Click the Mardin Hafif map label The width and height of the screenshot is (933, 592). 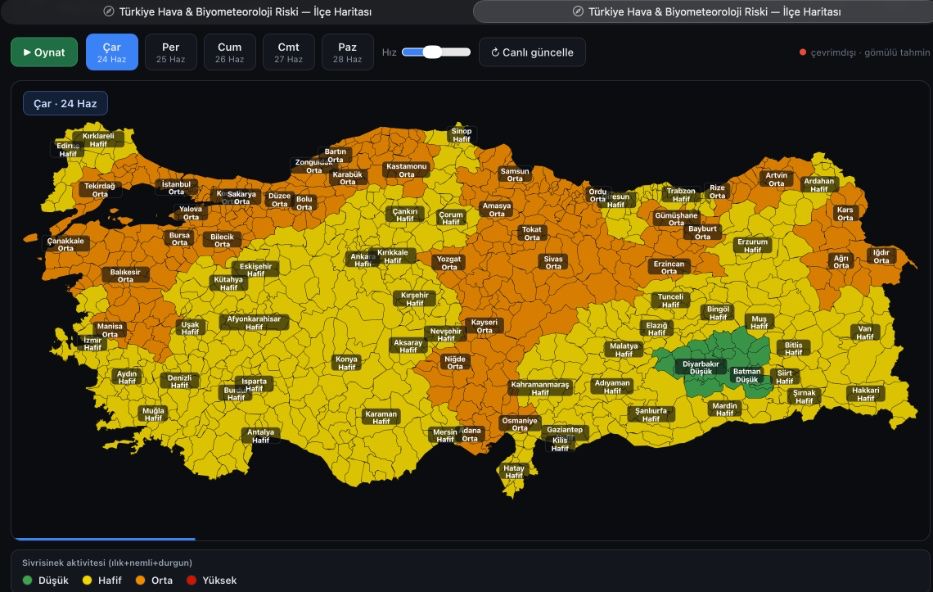[x=724, y=409]
